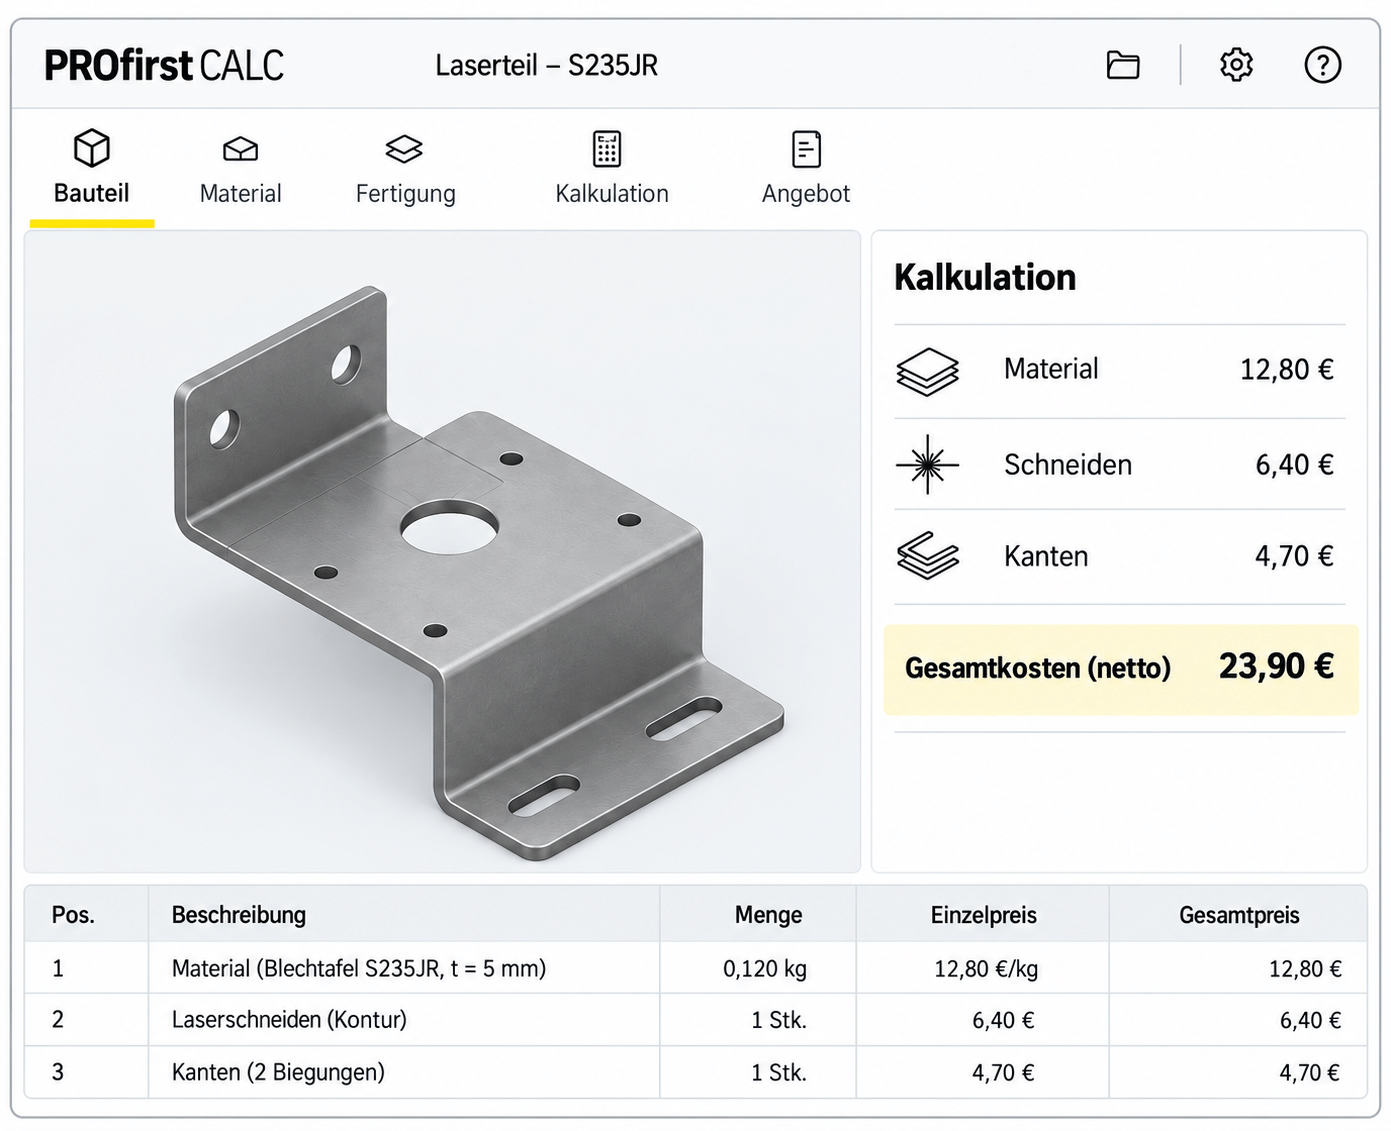Screen dimensions: 1391x1131
Task: Click position number 1 in table
Action: click(58, 969)
